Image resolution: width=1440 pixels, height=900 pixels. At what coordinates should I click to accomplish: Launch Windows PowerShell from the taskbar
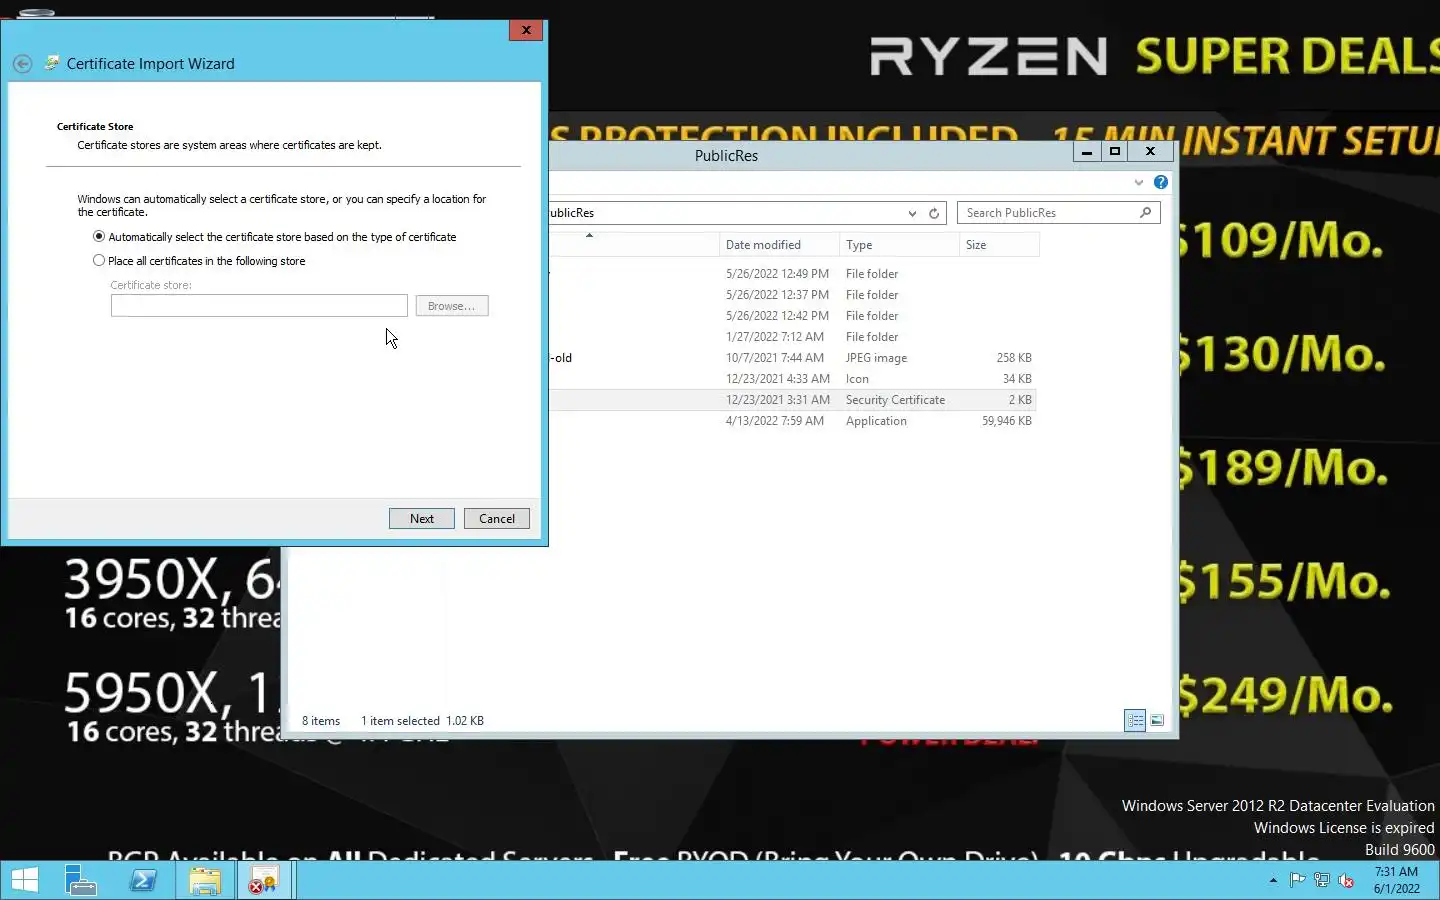click(x=143, y=881)
